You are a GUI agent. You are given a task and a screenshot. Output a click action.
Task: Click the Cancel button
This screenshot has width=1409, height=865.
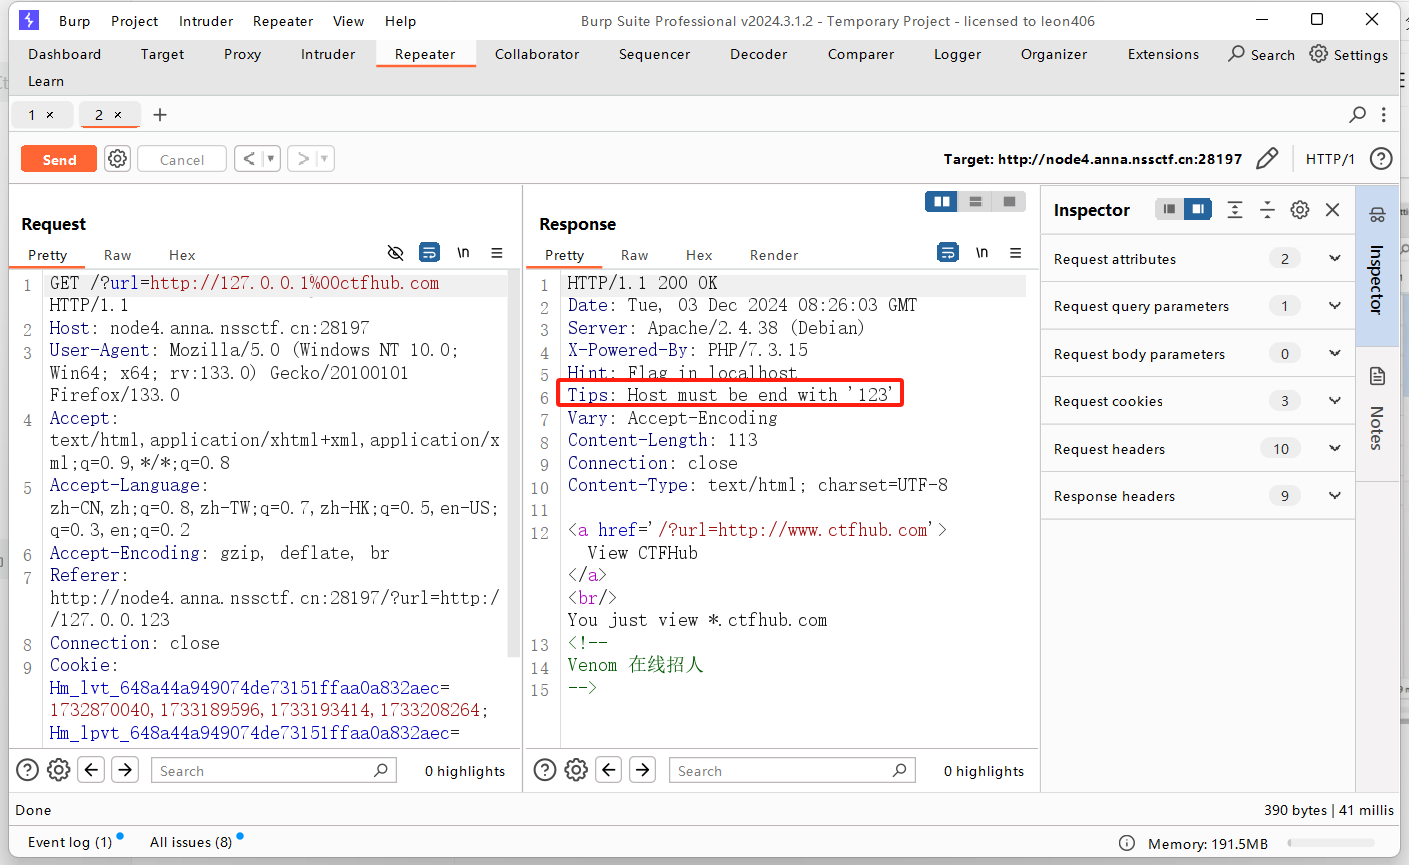pos(182,159)
